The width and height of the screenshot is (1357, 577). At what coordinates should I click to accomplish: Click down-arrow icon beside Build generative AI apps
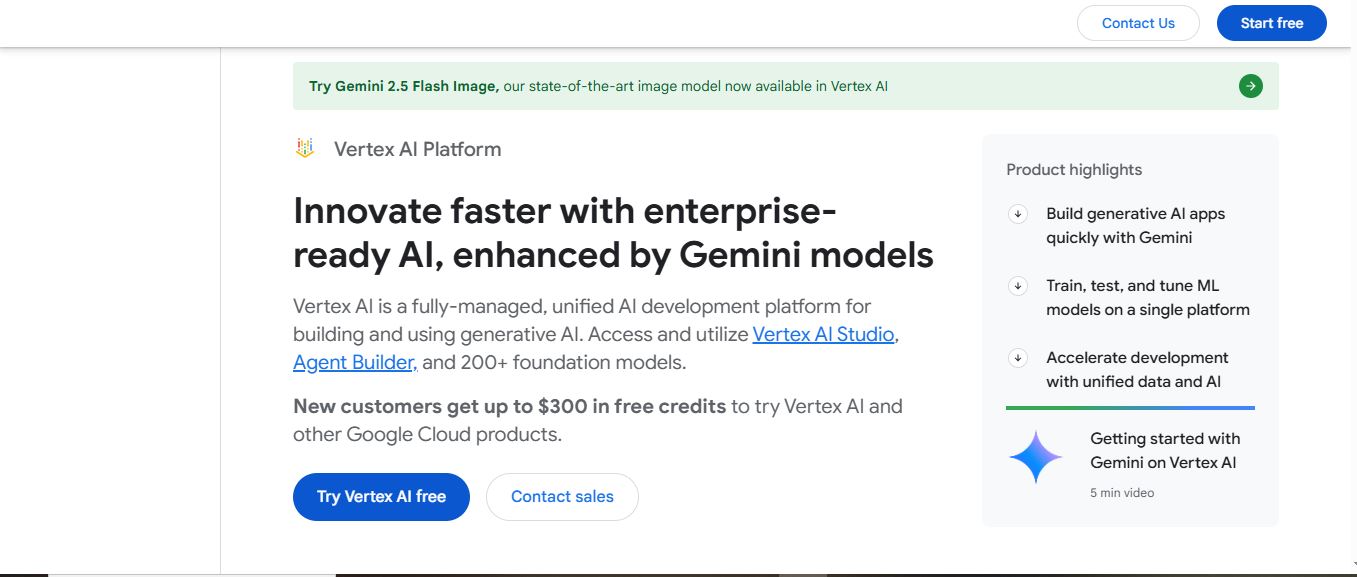pos(1018,214)
